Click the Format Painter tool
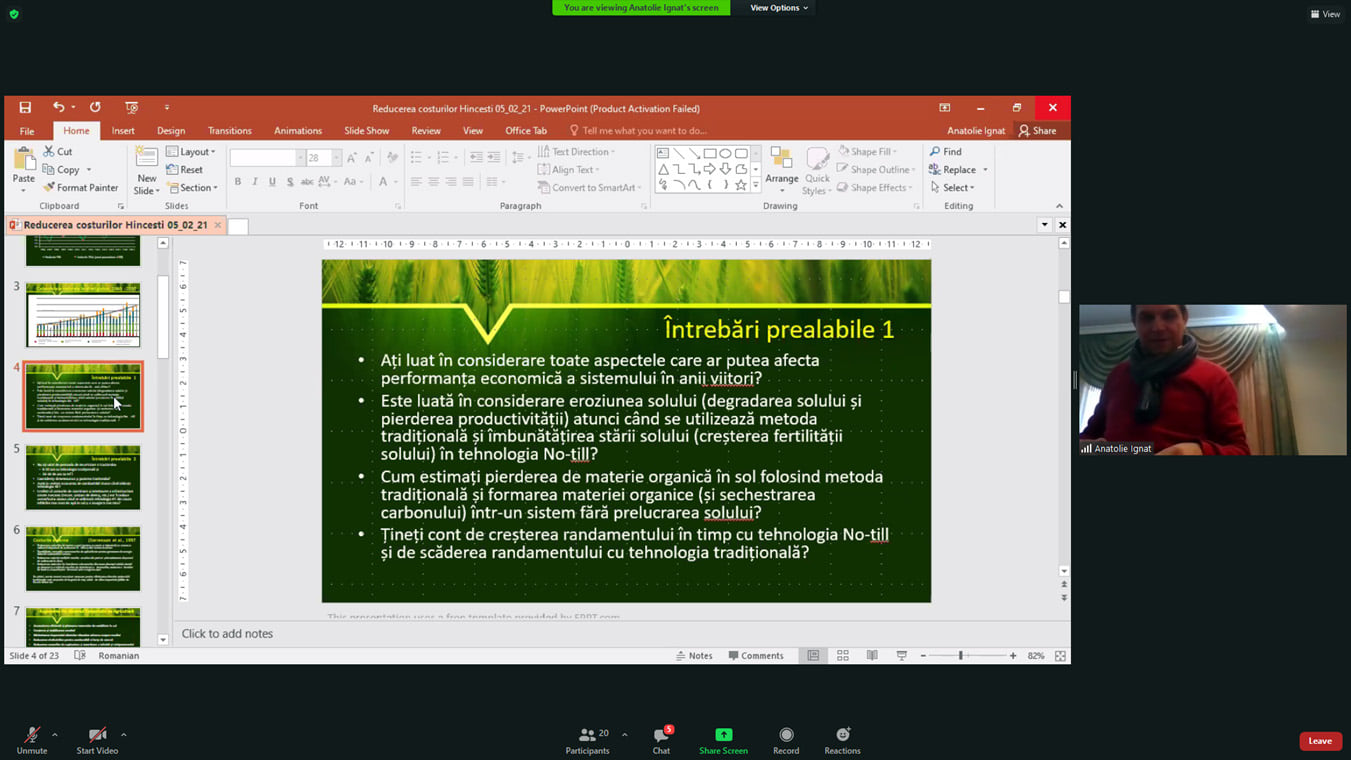 (x=80, y=188)
